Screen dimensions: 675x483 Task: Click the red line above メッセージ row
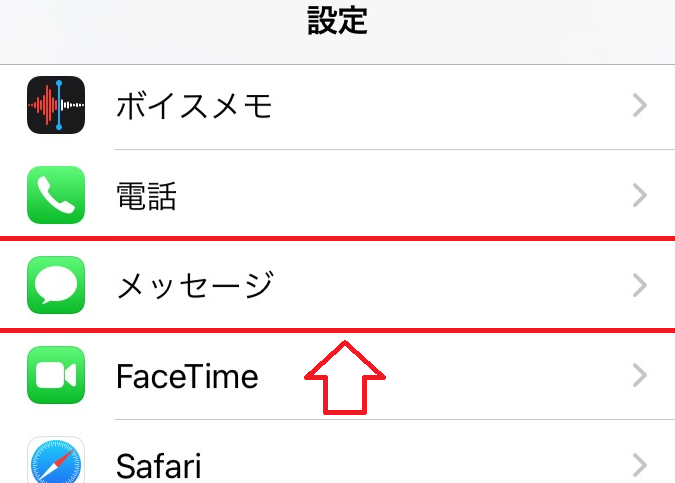click(x=337, y=239)
